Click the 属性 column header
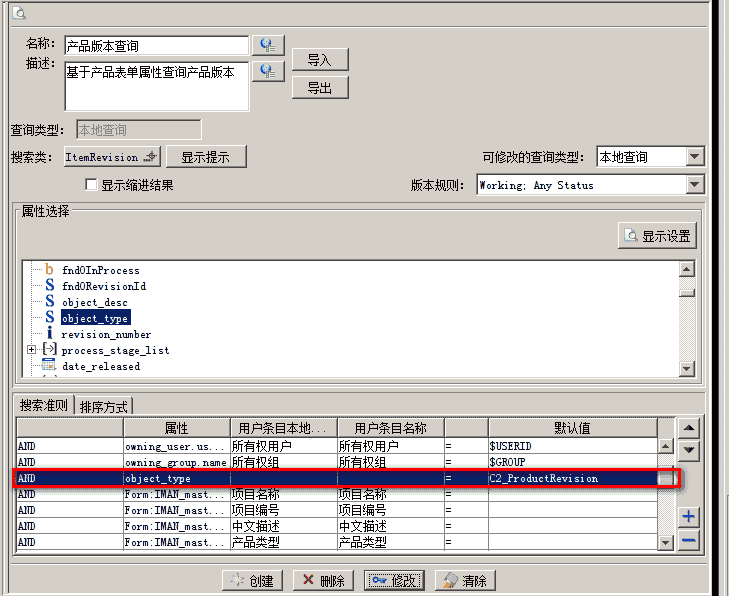The image size is (729, 596). tap(177, 428)
